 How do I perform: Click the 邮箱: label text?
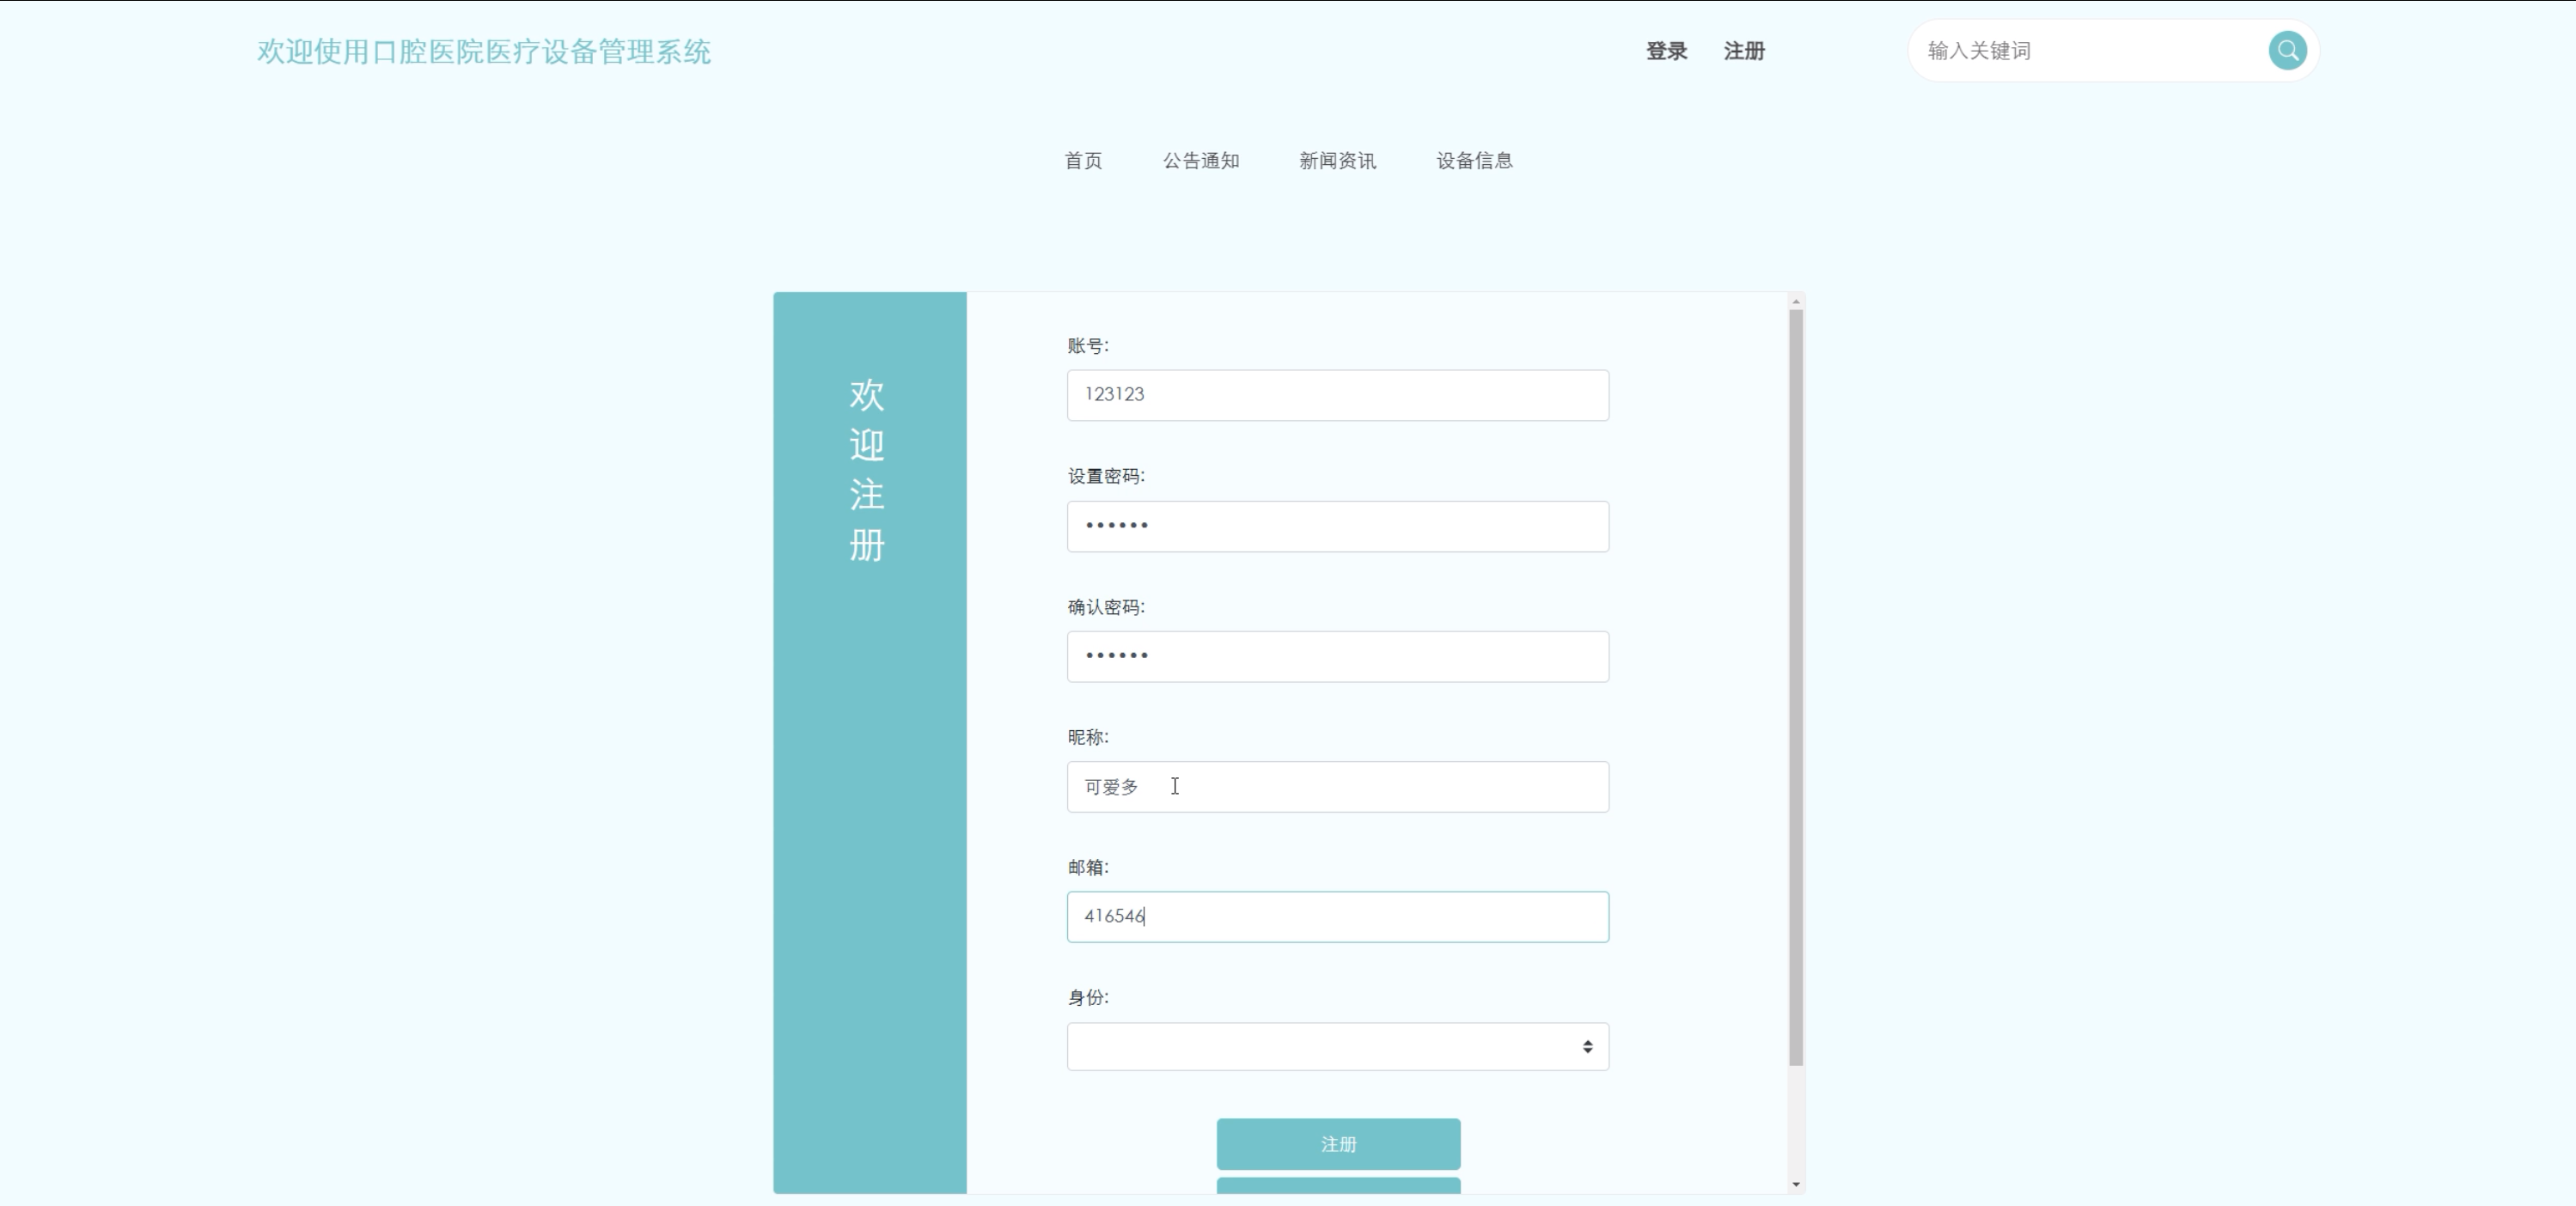[1088, 867]
